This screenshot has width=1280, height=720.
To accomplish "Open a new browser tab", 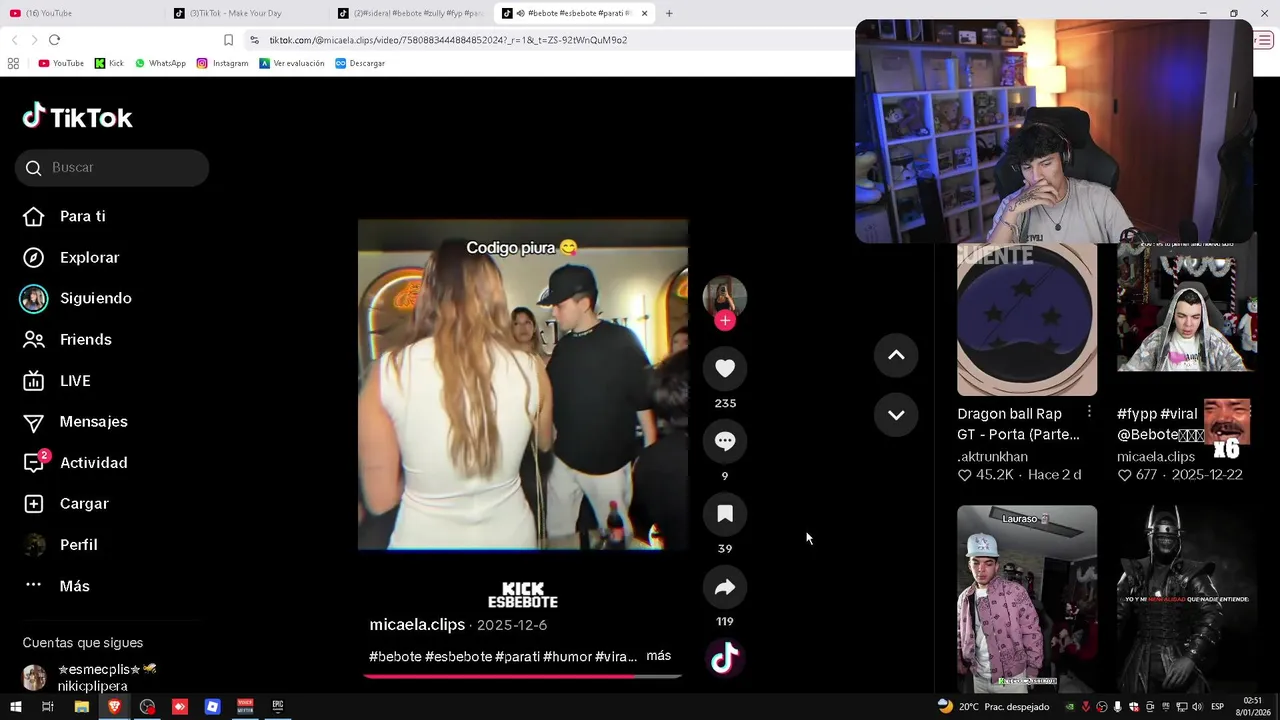I will 669,13.
